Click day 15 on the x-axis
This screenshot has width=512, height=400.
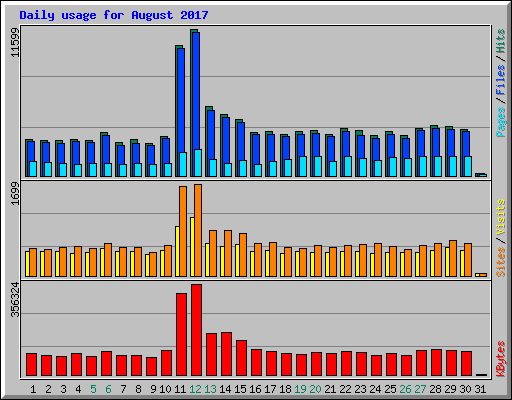pyautogui.click(x=240, y=389)
